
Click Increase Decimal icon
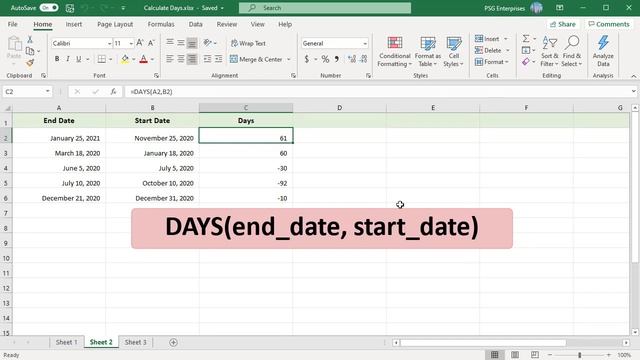352,59
